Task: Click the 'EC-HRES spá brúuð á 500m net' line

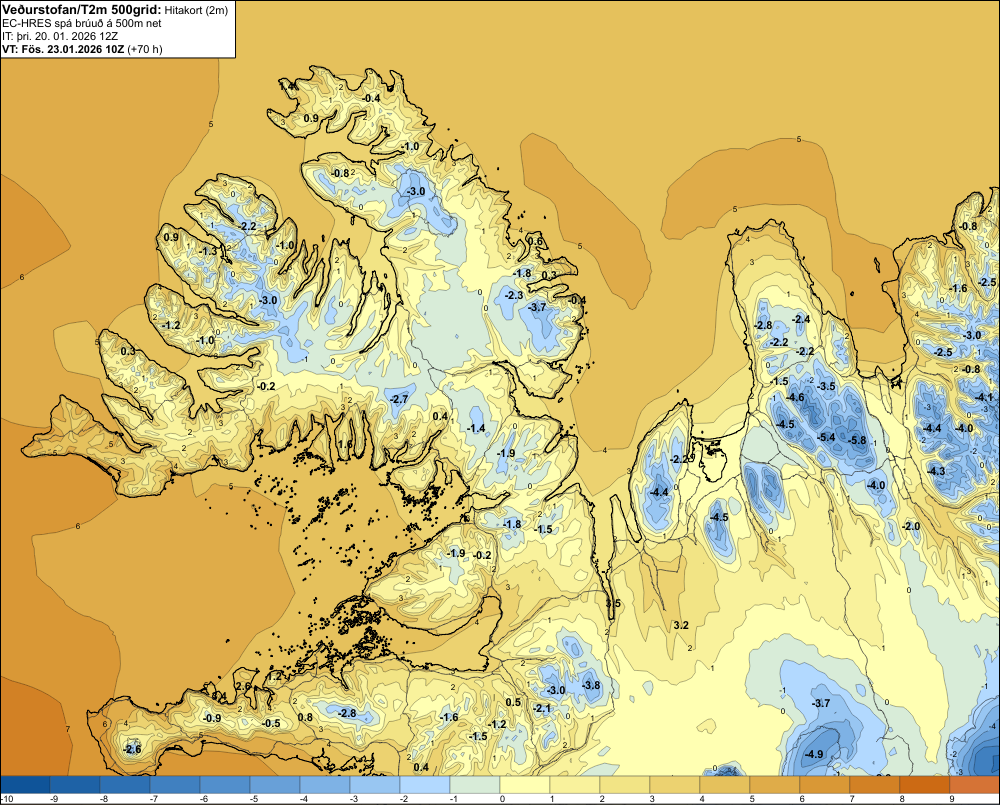Action: click(82, 24)
